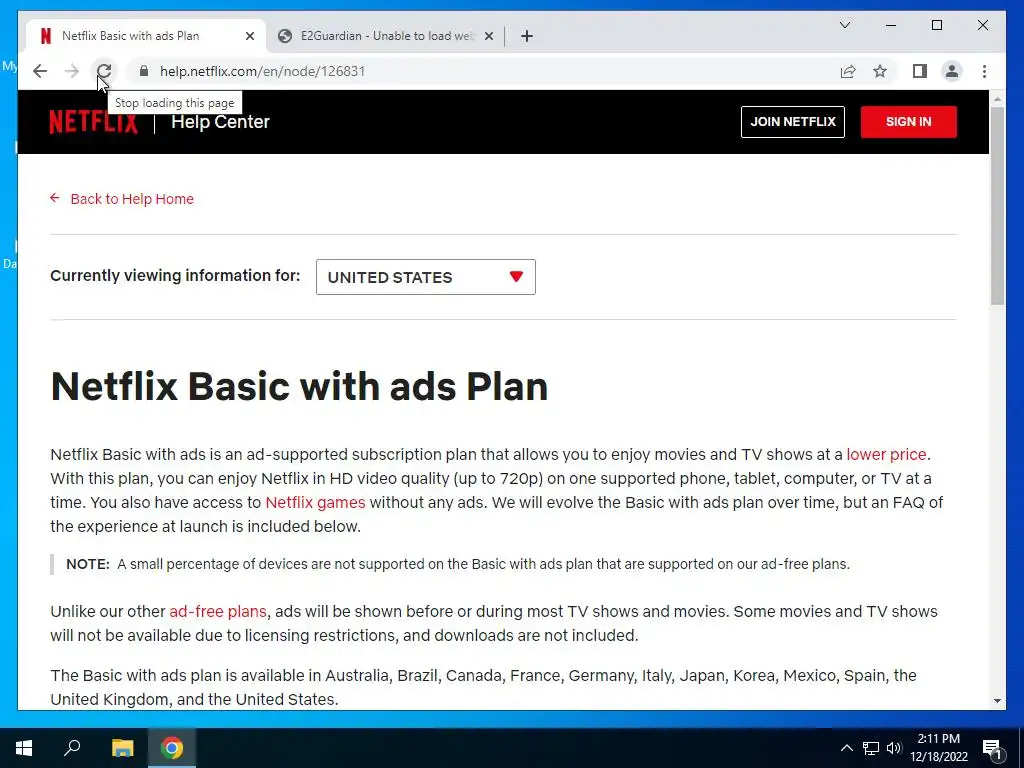Image resolution: width=1024 pixels, height=768 pixels.
Task: Open the Netflix games link
Action: click(315, 503)
